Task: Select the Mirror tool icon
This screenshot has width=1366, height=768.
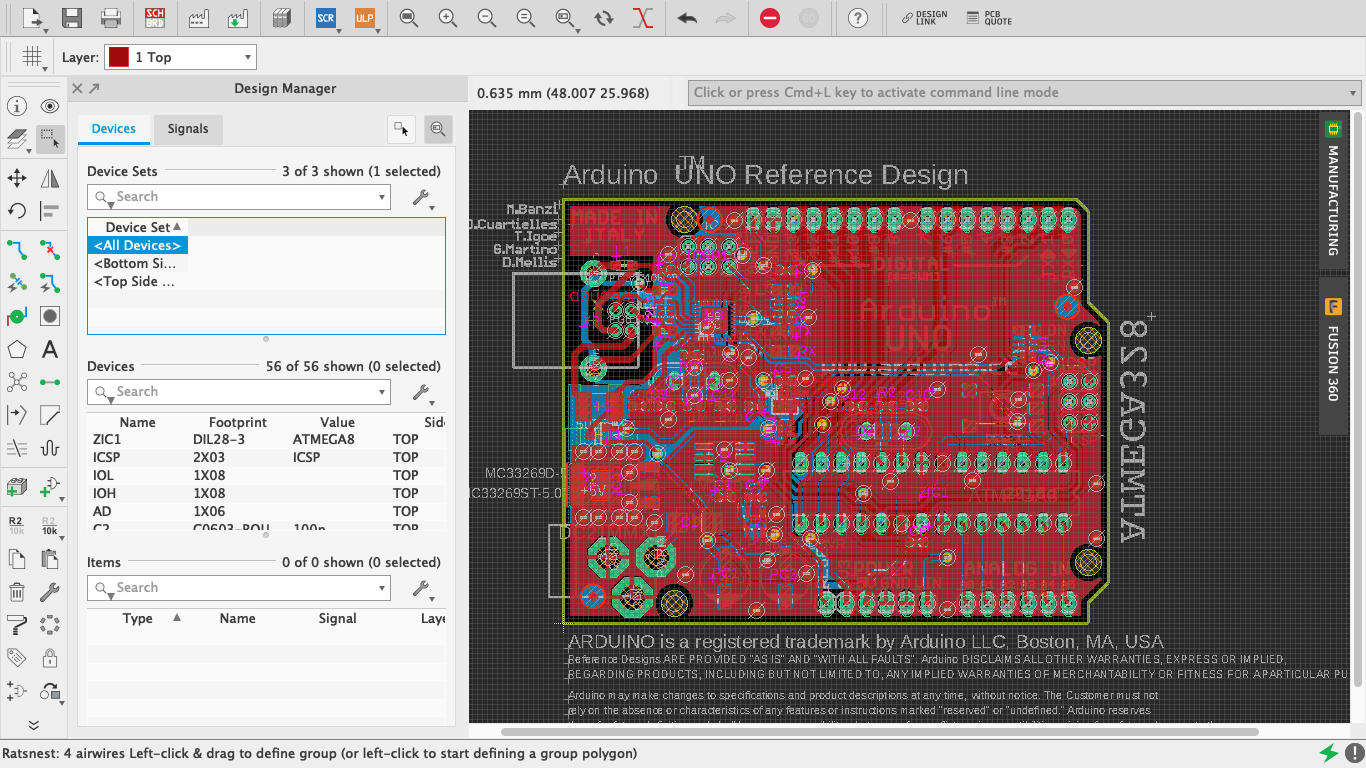Action: tap(50, 178)
